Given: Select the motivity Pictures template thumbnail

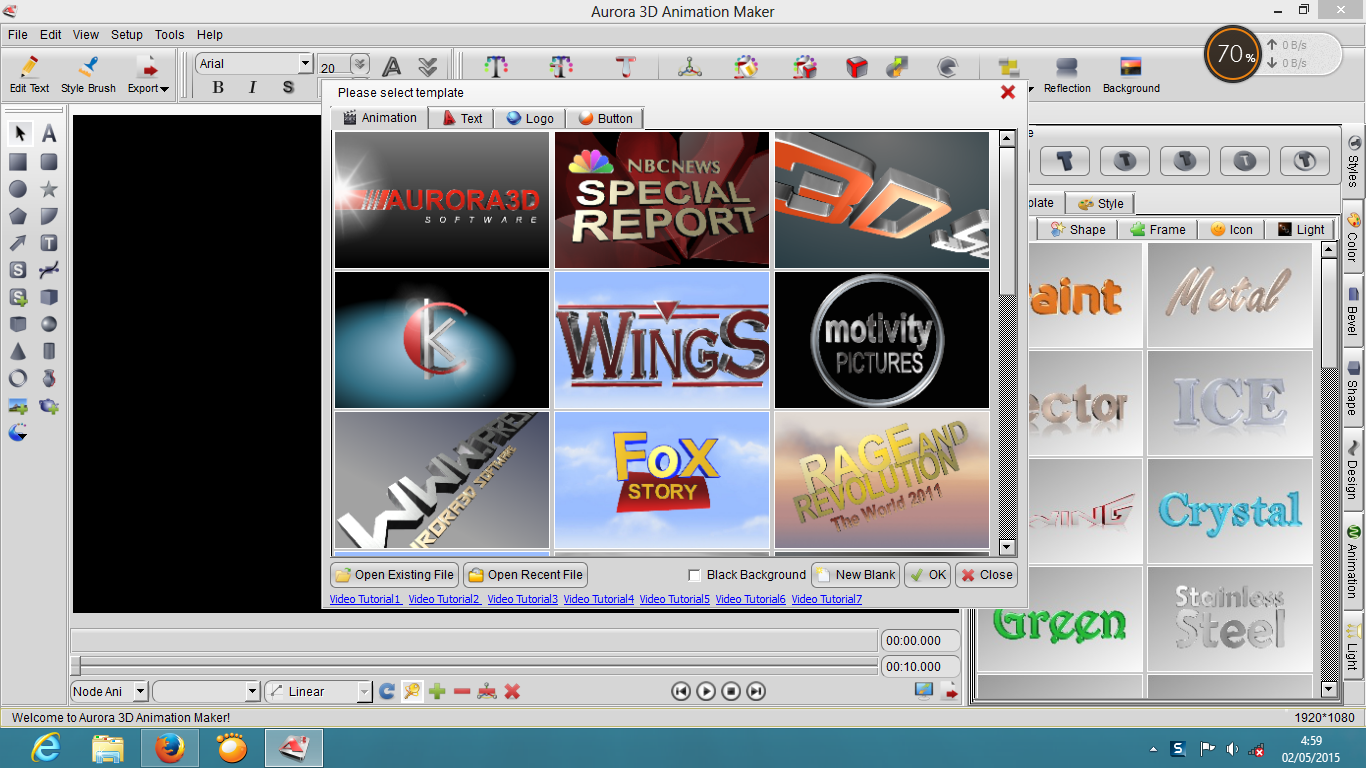Looking at the screenshot, I should [x=882, y=340].
